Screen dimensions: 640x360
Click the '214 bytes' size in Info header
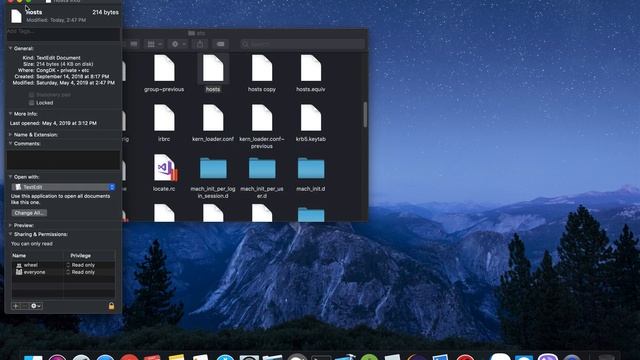coord(105,12)
